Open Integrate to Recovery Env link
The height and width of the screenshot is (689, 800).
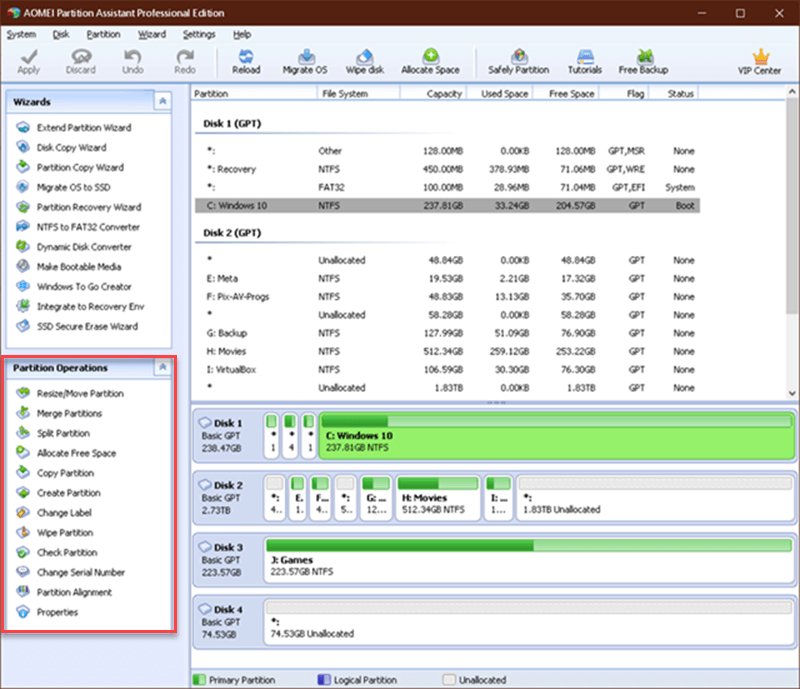tap(90, 306)
